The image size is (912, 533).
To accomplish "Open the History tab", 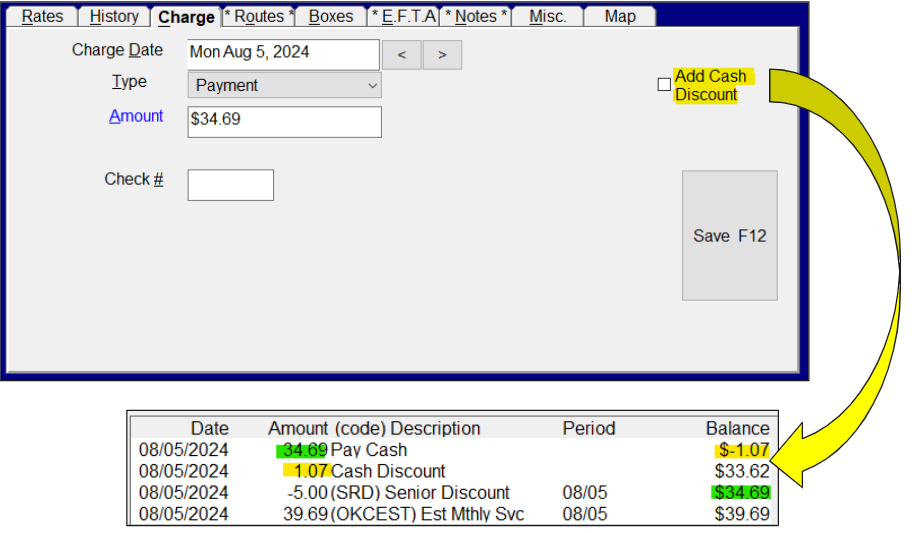I will [x=114, y=17].
